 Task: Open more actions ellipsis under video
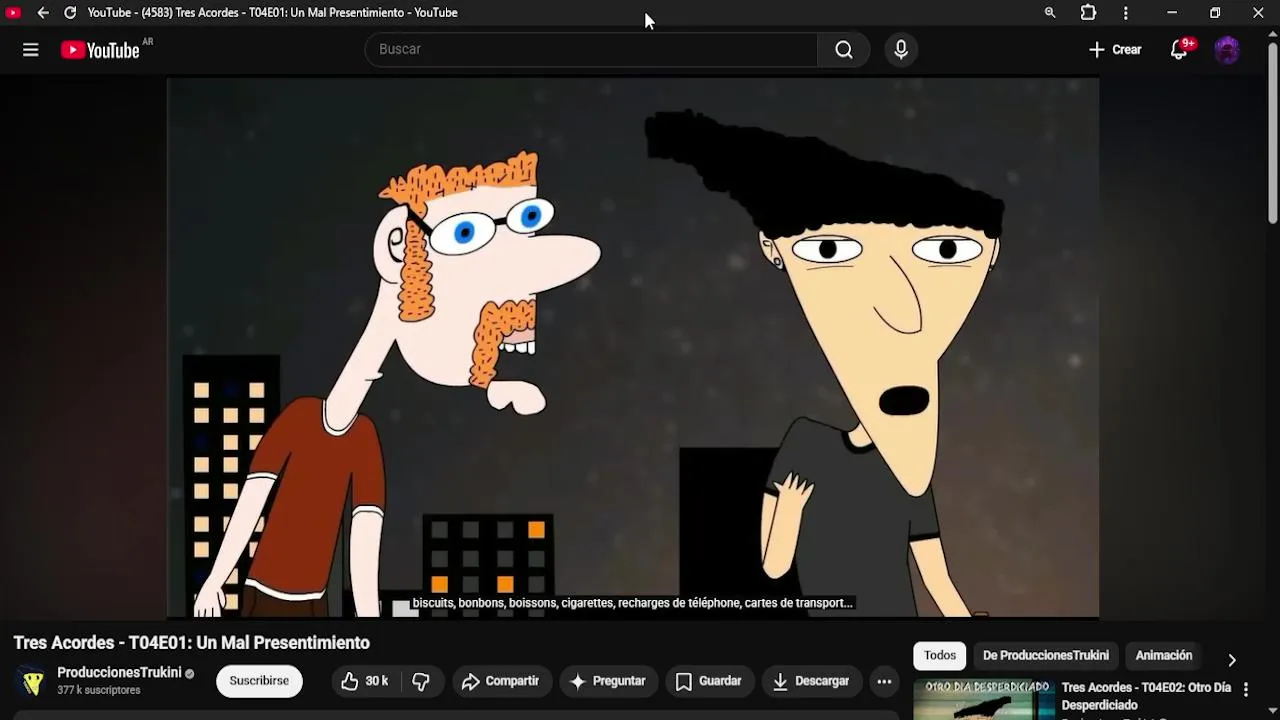click(x=884, y=681)
